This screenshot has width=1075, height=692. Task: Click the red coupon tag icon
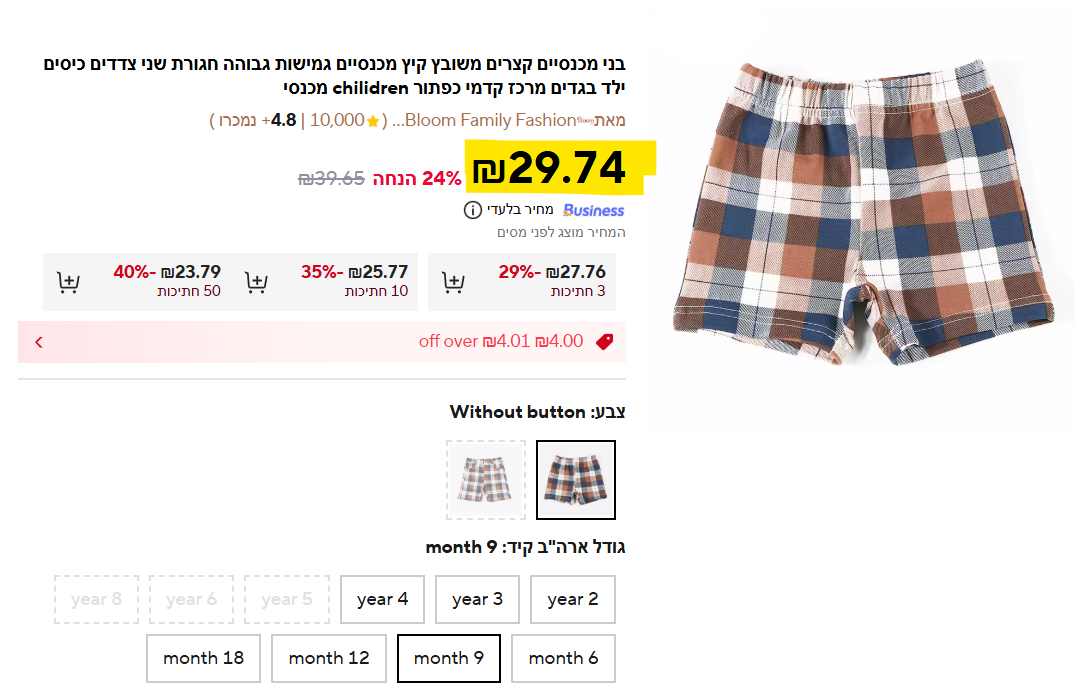pos(603,342)
